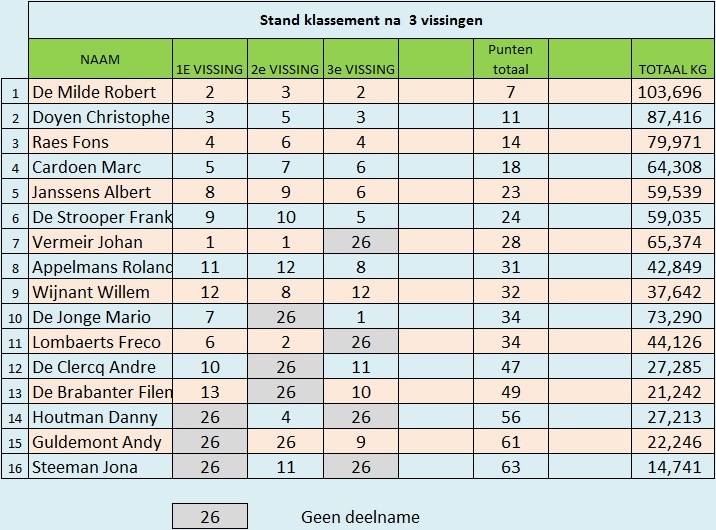Select the Punten totaal header cell
The image size is (716, 530).
tap(511, 59)
